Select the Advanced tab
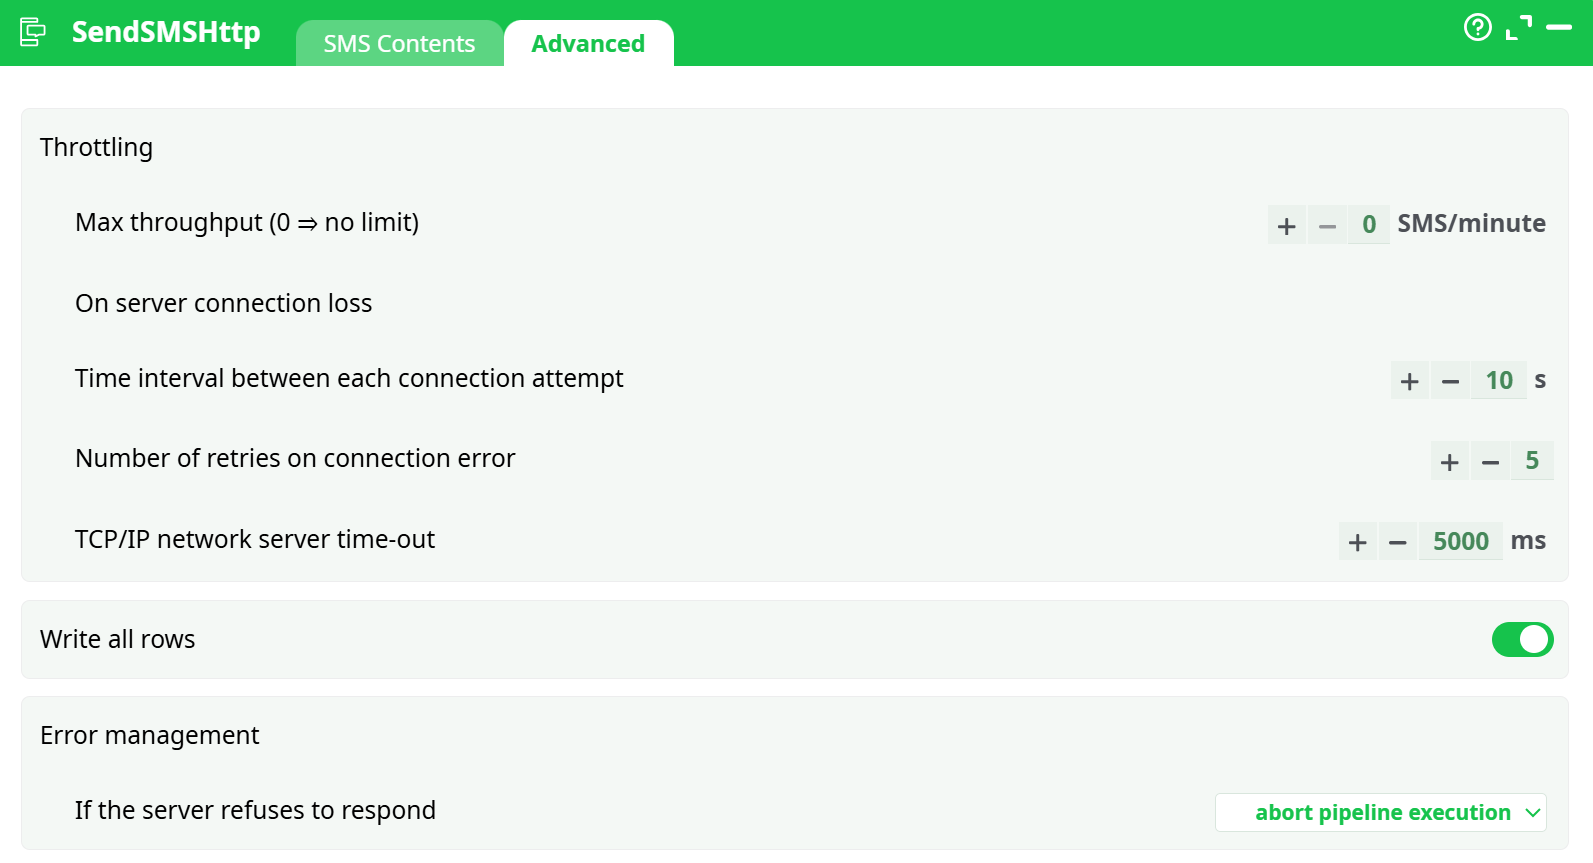Image resolution: width=1593 pixels, height=863 pixels. click(588, 44)
